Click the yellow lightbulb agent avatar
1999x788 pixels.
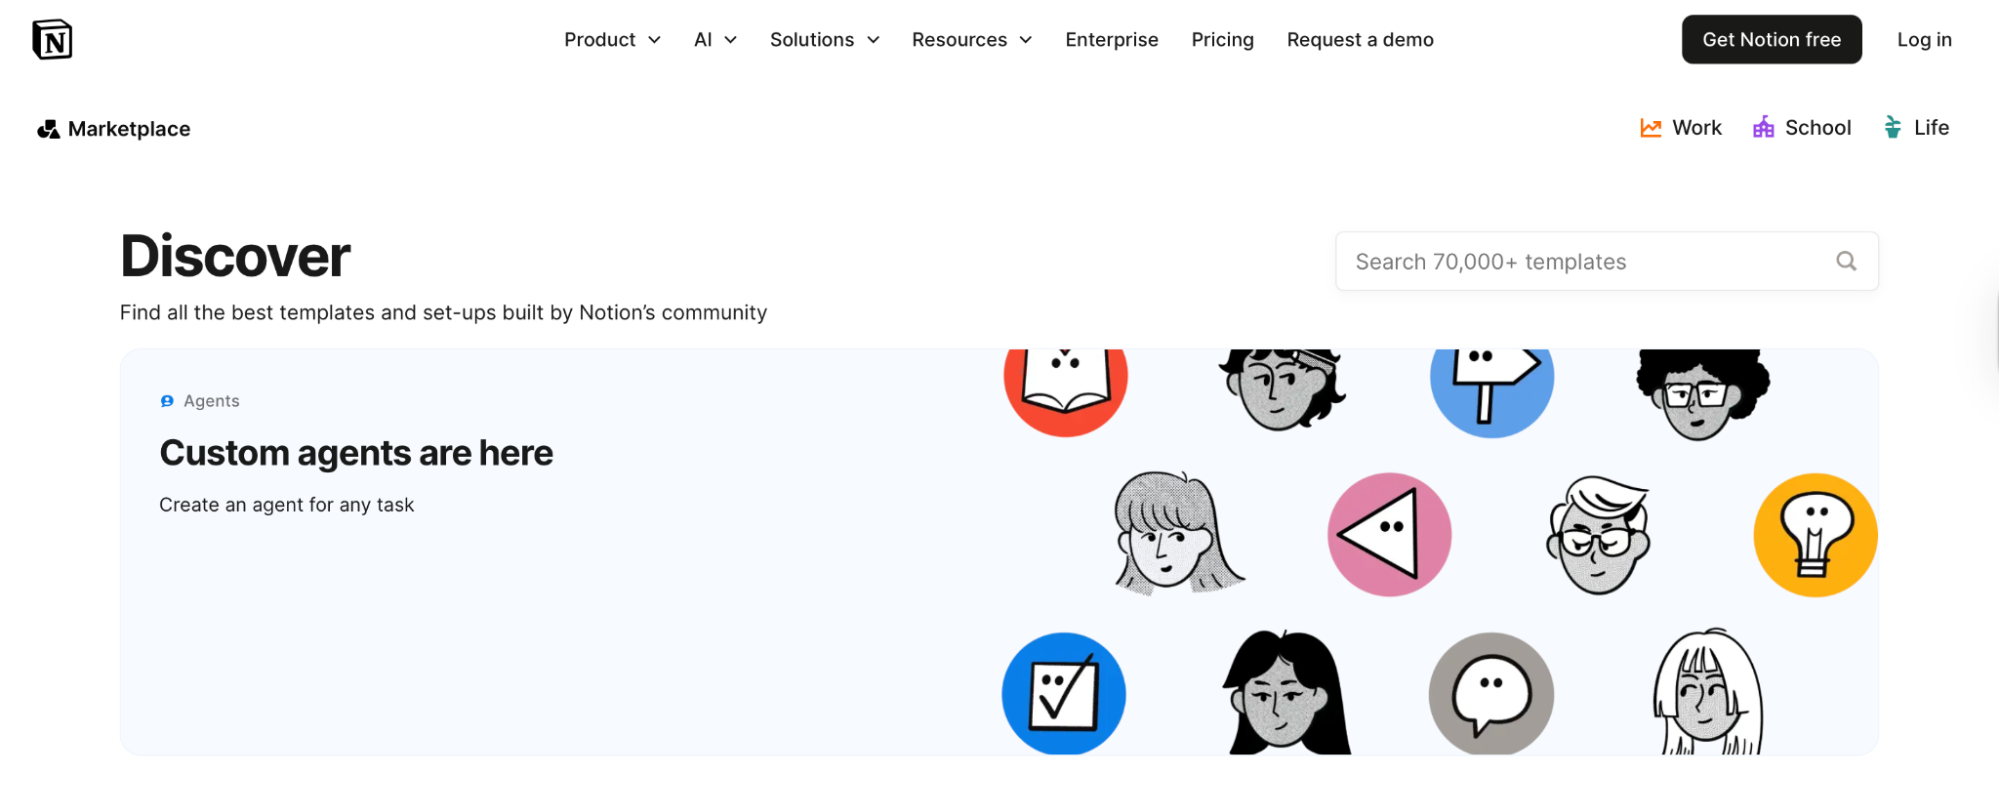coord(1815,535)
